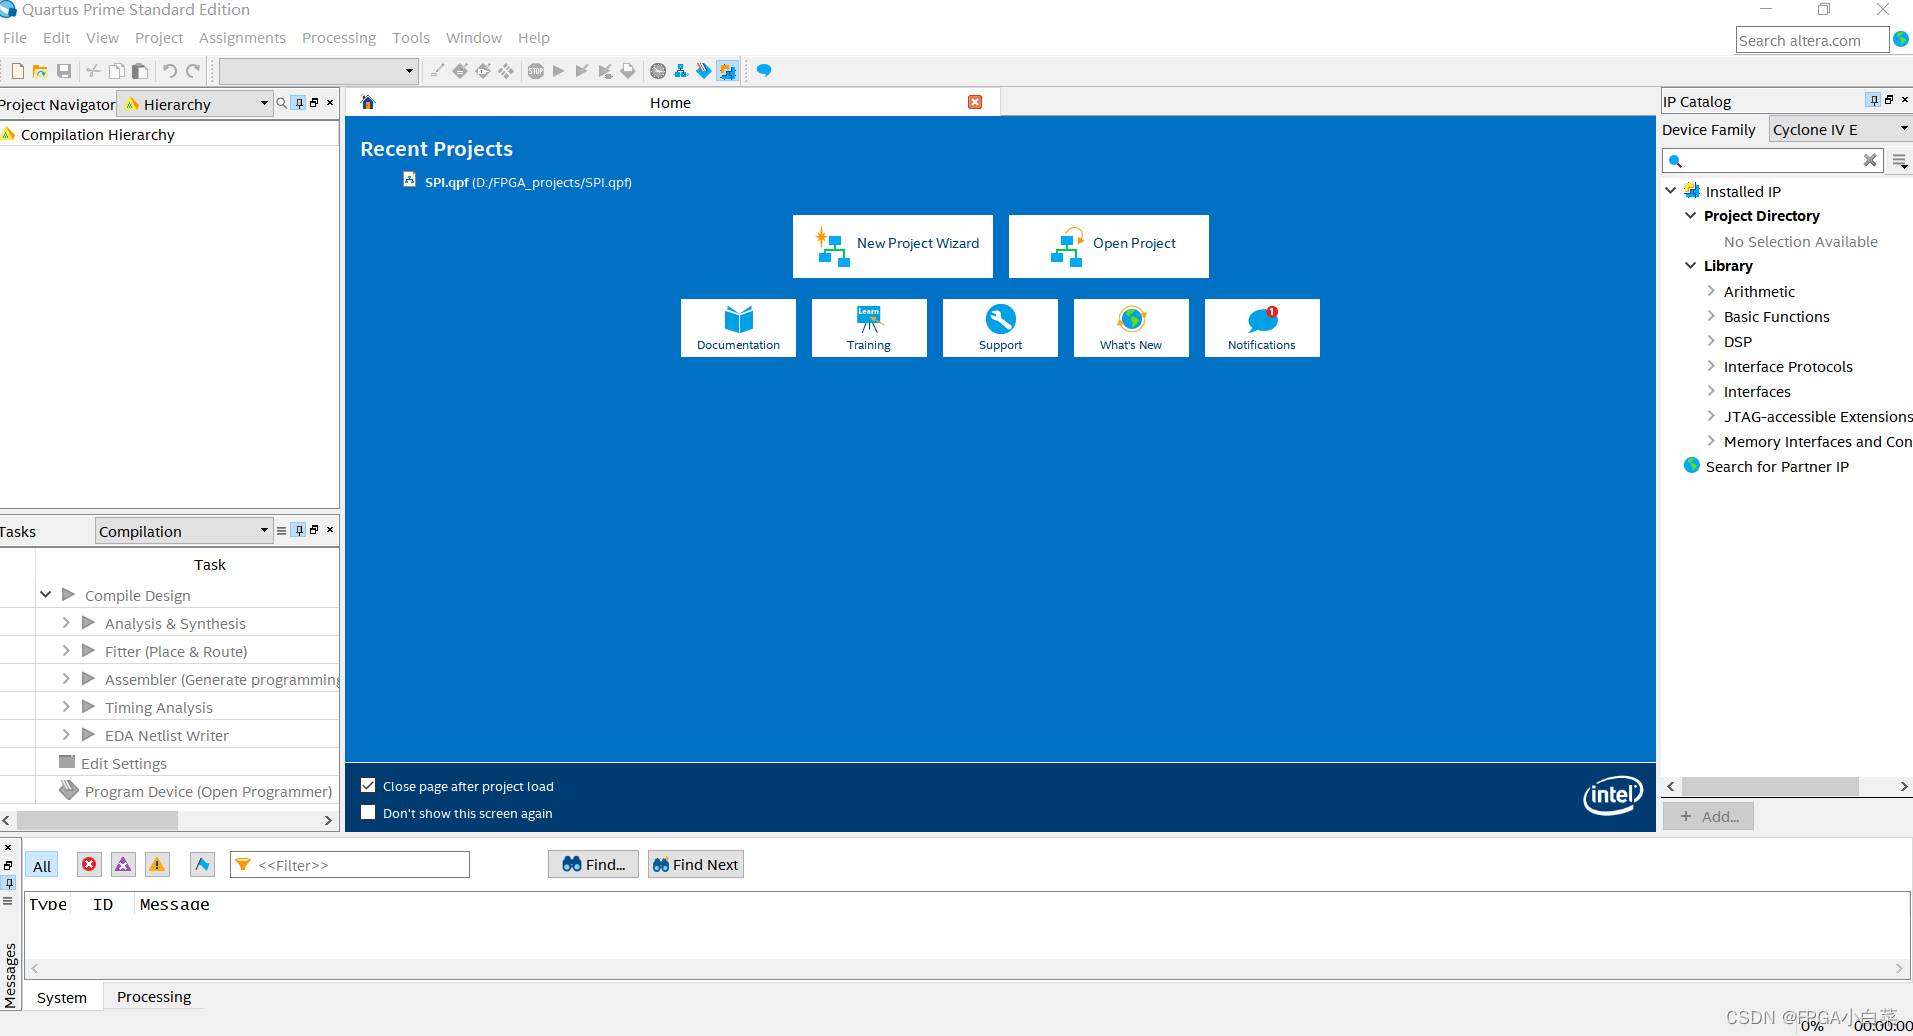Open the Training tile
This screenshot has height=1036, width=1913.
[869, 328]
